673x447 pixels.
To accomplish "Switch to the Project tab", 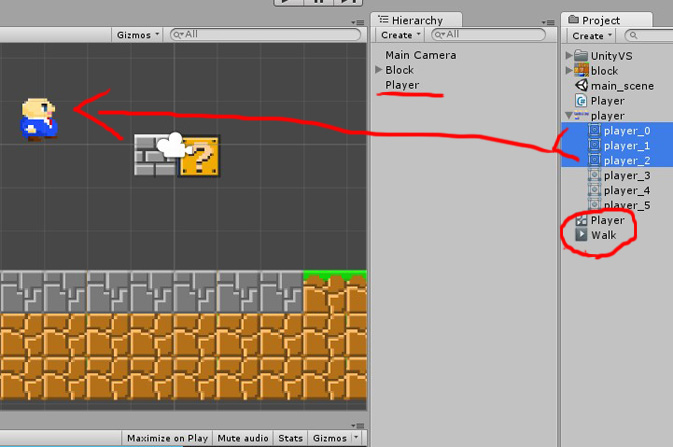I will pyautogui.click(x=606, y=20).
